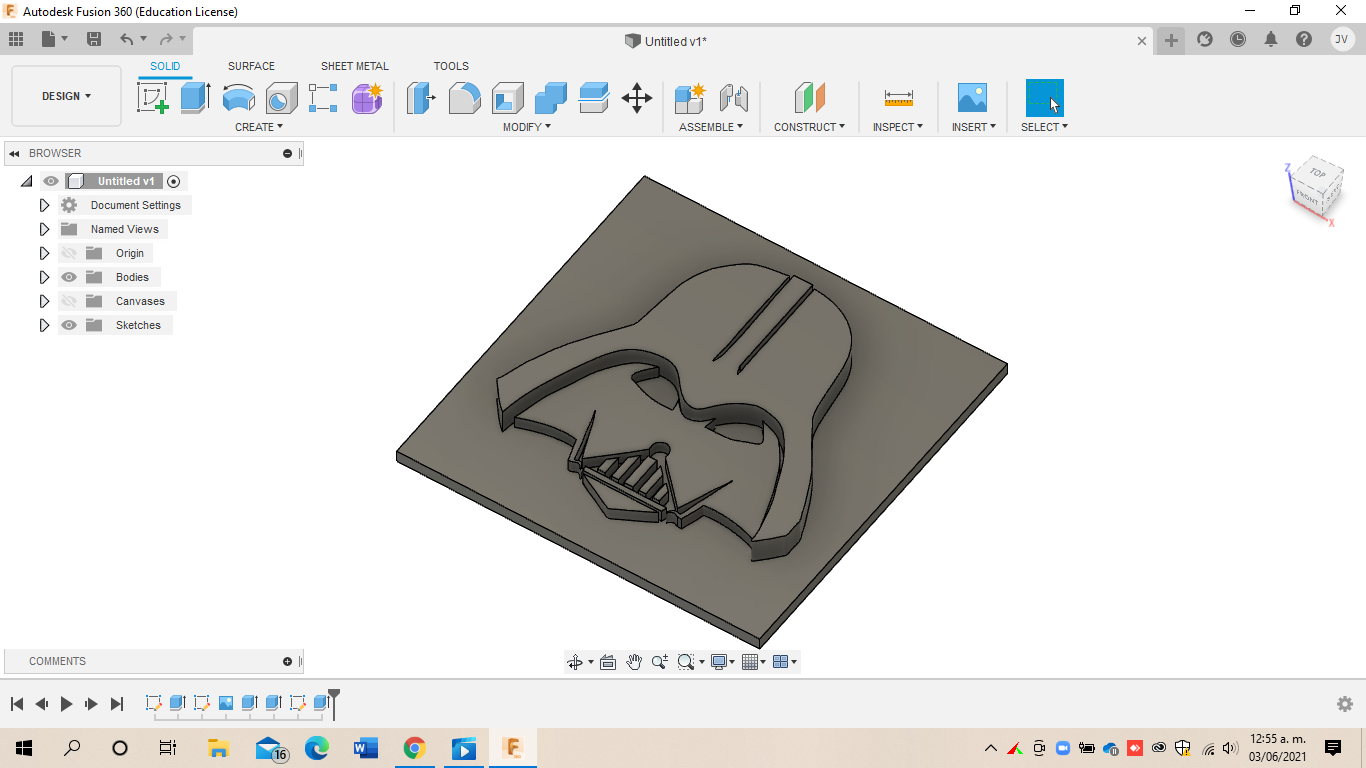Choose the Extrude tool in Create
Screen dimensions: 1366x768
pyautogui.click(x=195, y=98)
